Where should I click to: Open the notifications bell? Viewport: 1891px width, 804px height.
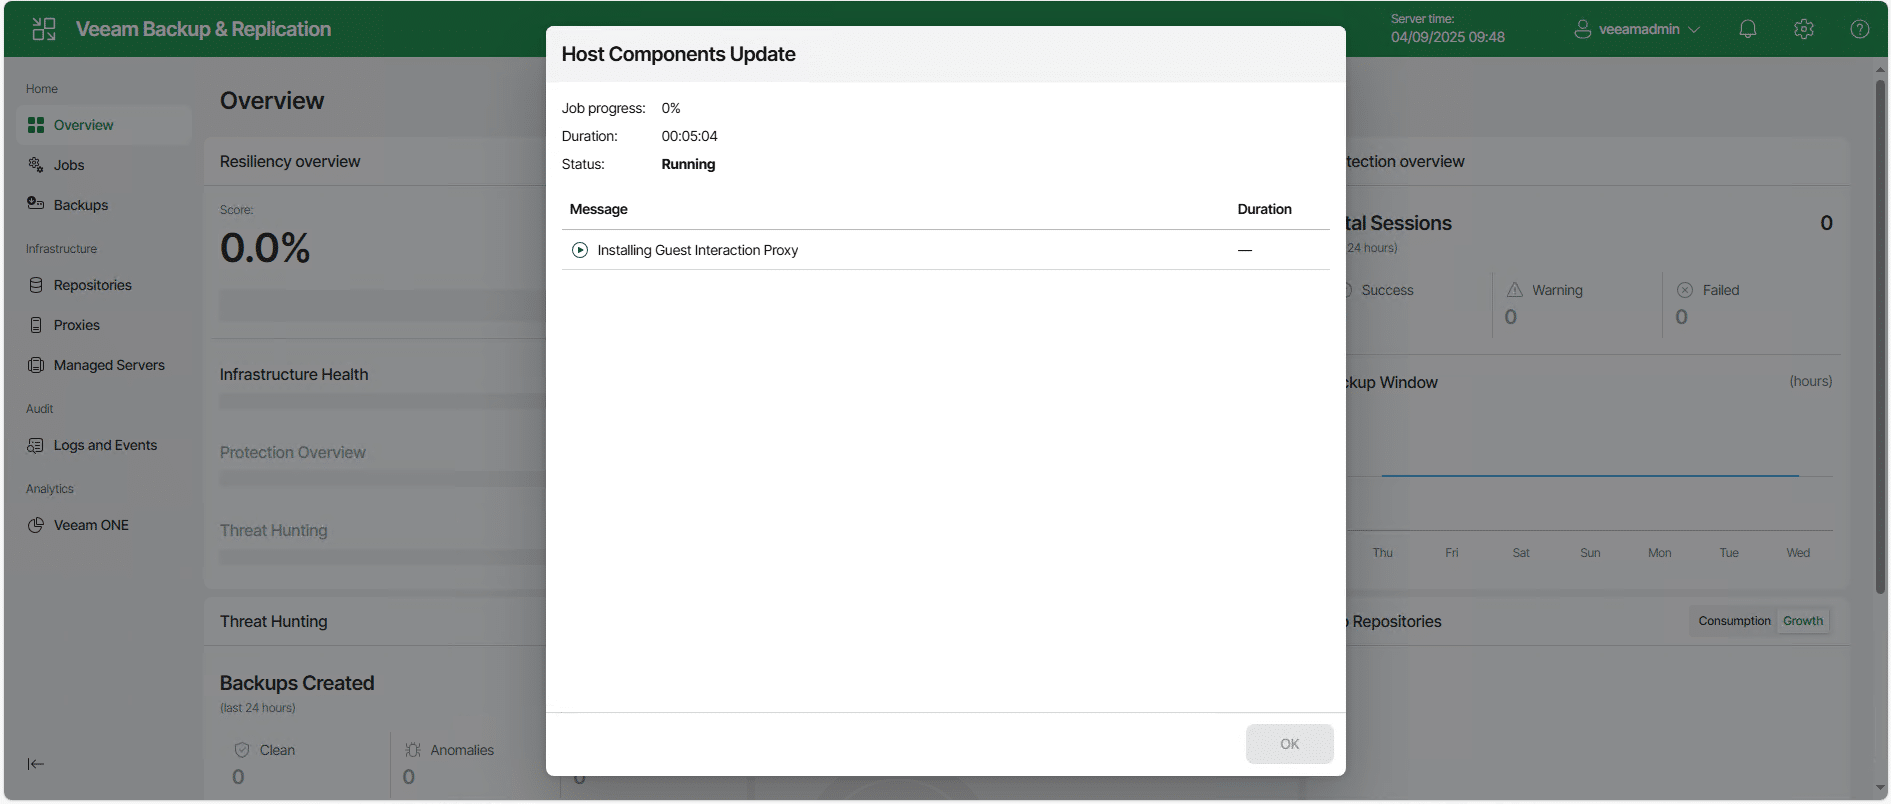click(1747, 29)
